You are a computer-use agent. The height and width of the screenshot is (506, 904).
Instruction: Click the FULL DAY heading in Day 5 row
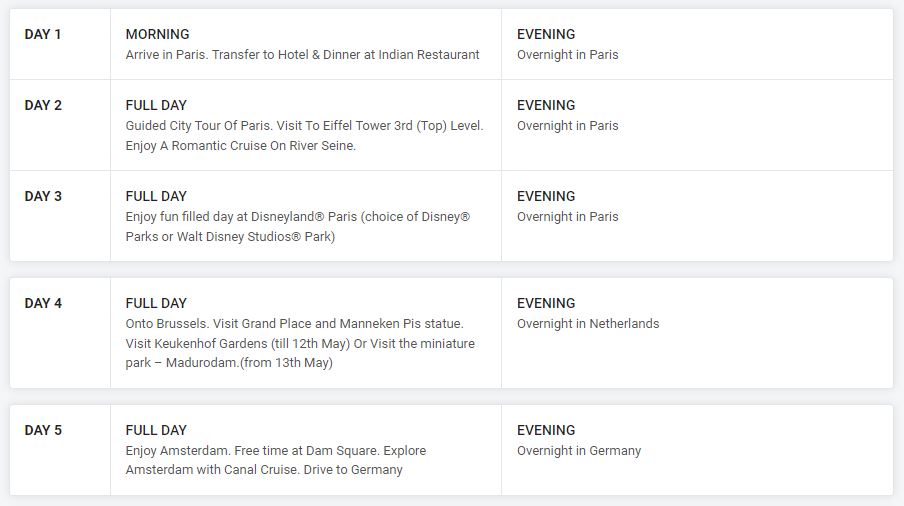(156, 431)
